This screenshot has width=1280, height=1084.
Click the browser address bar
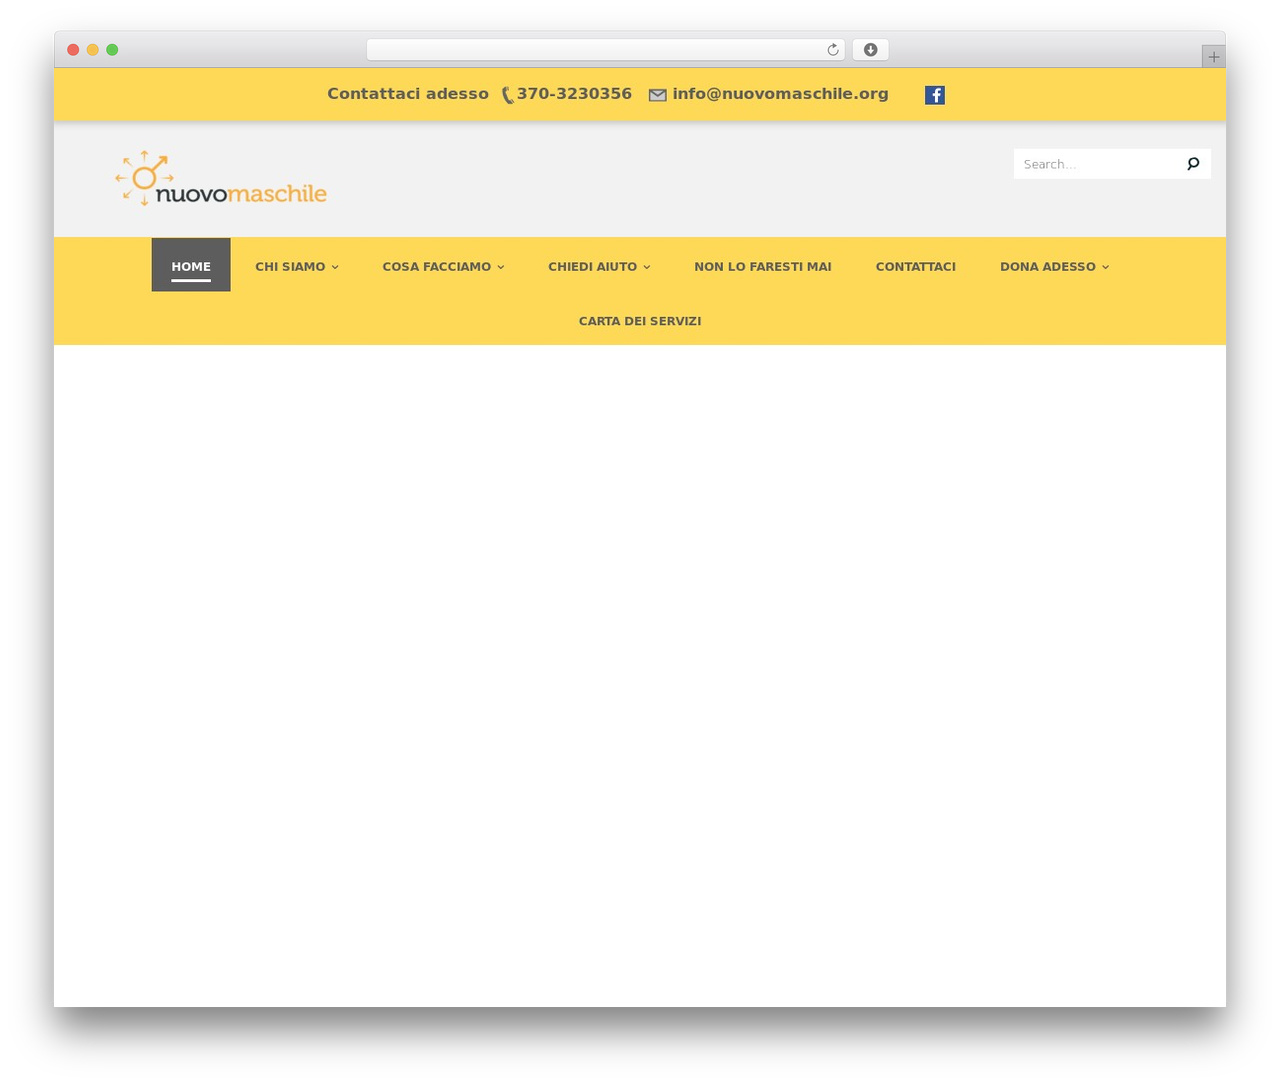click(605, 50)
